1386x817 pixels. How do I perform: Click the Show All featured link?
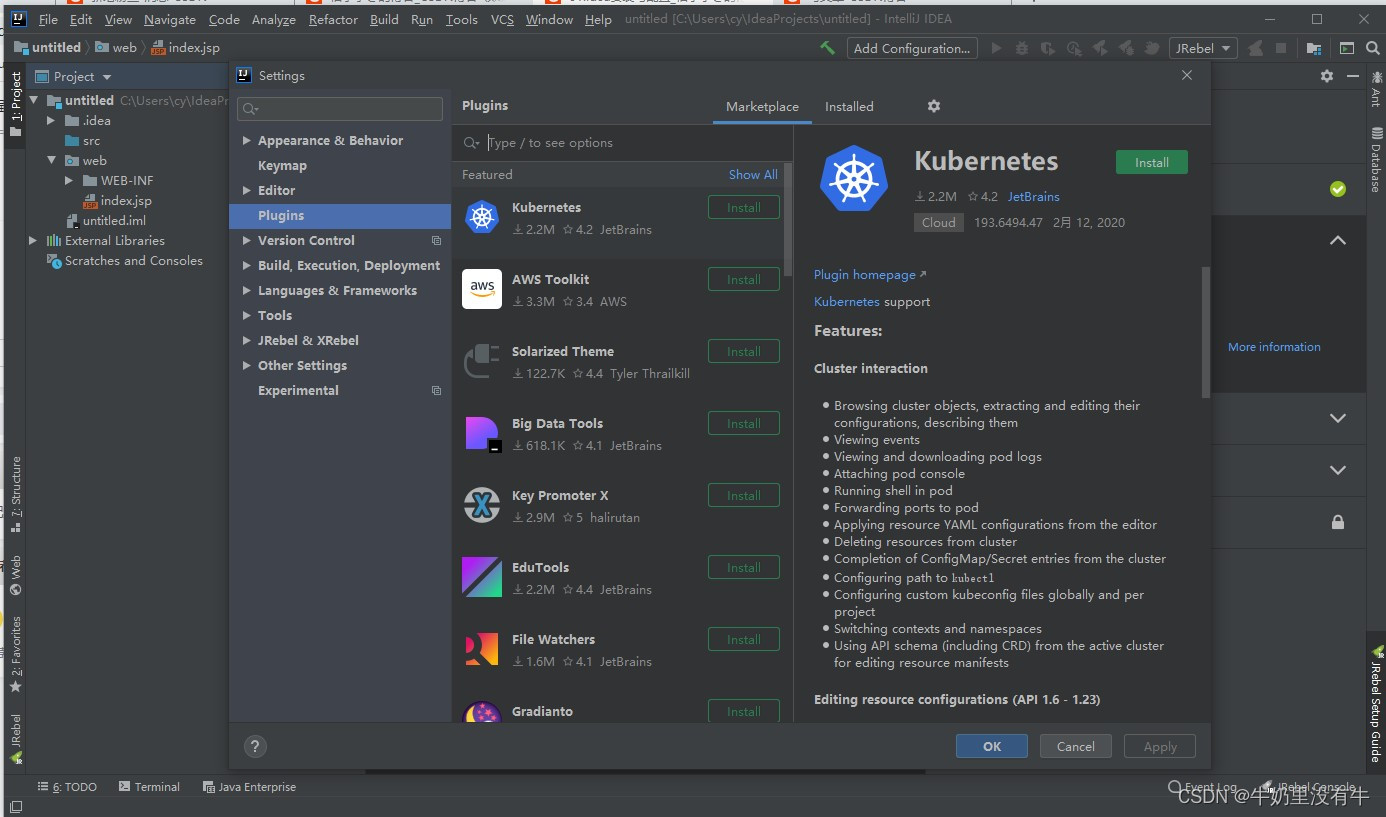coord(753,174)
